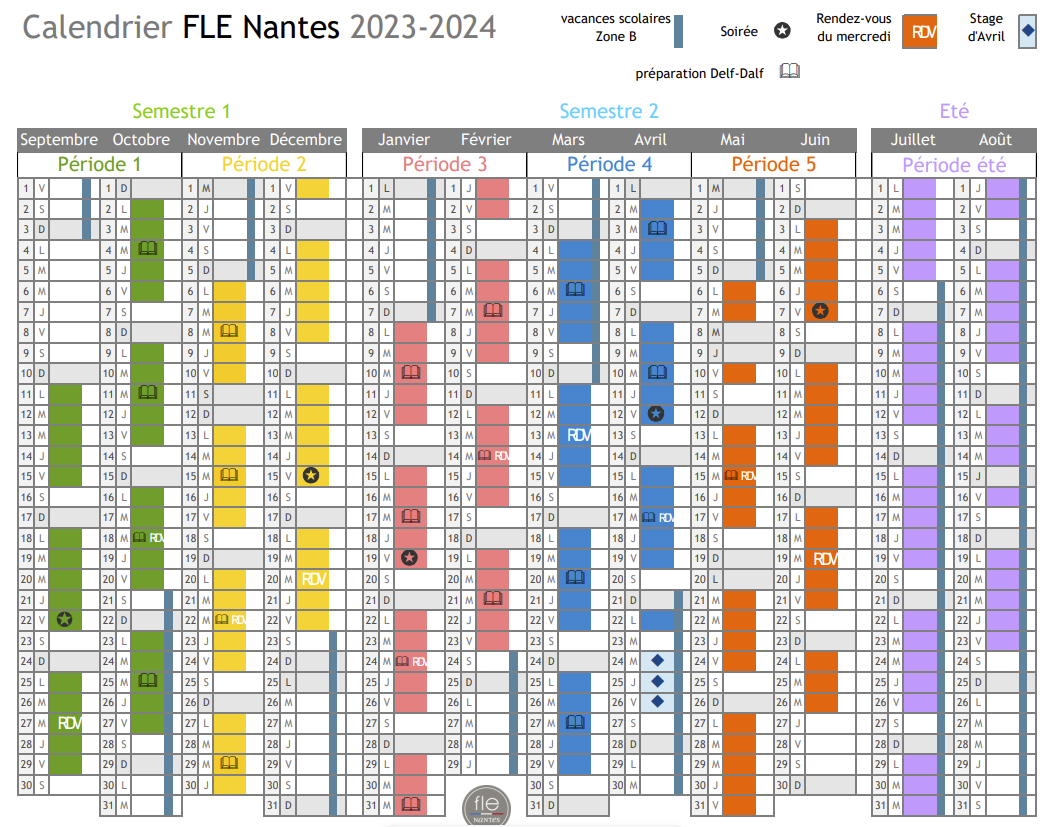Image resolution: width=1049 pixels, height=827 pixels.
Task: Click the book icon on 20 Mars
Action: [575, 577]
